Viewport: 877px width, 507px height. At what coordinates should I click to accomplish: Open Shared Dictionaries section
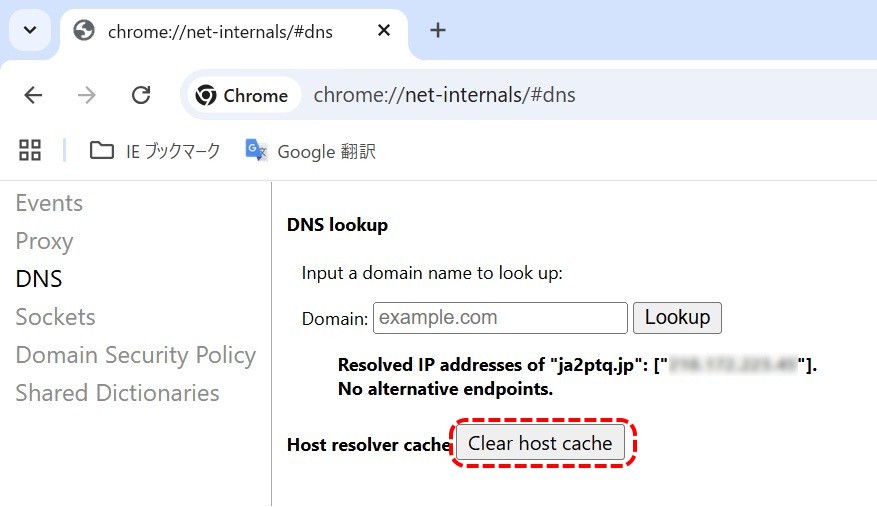(x=117, y=393)
